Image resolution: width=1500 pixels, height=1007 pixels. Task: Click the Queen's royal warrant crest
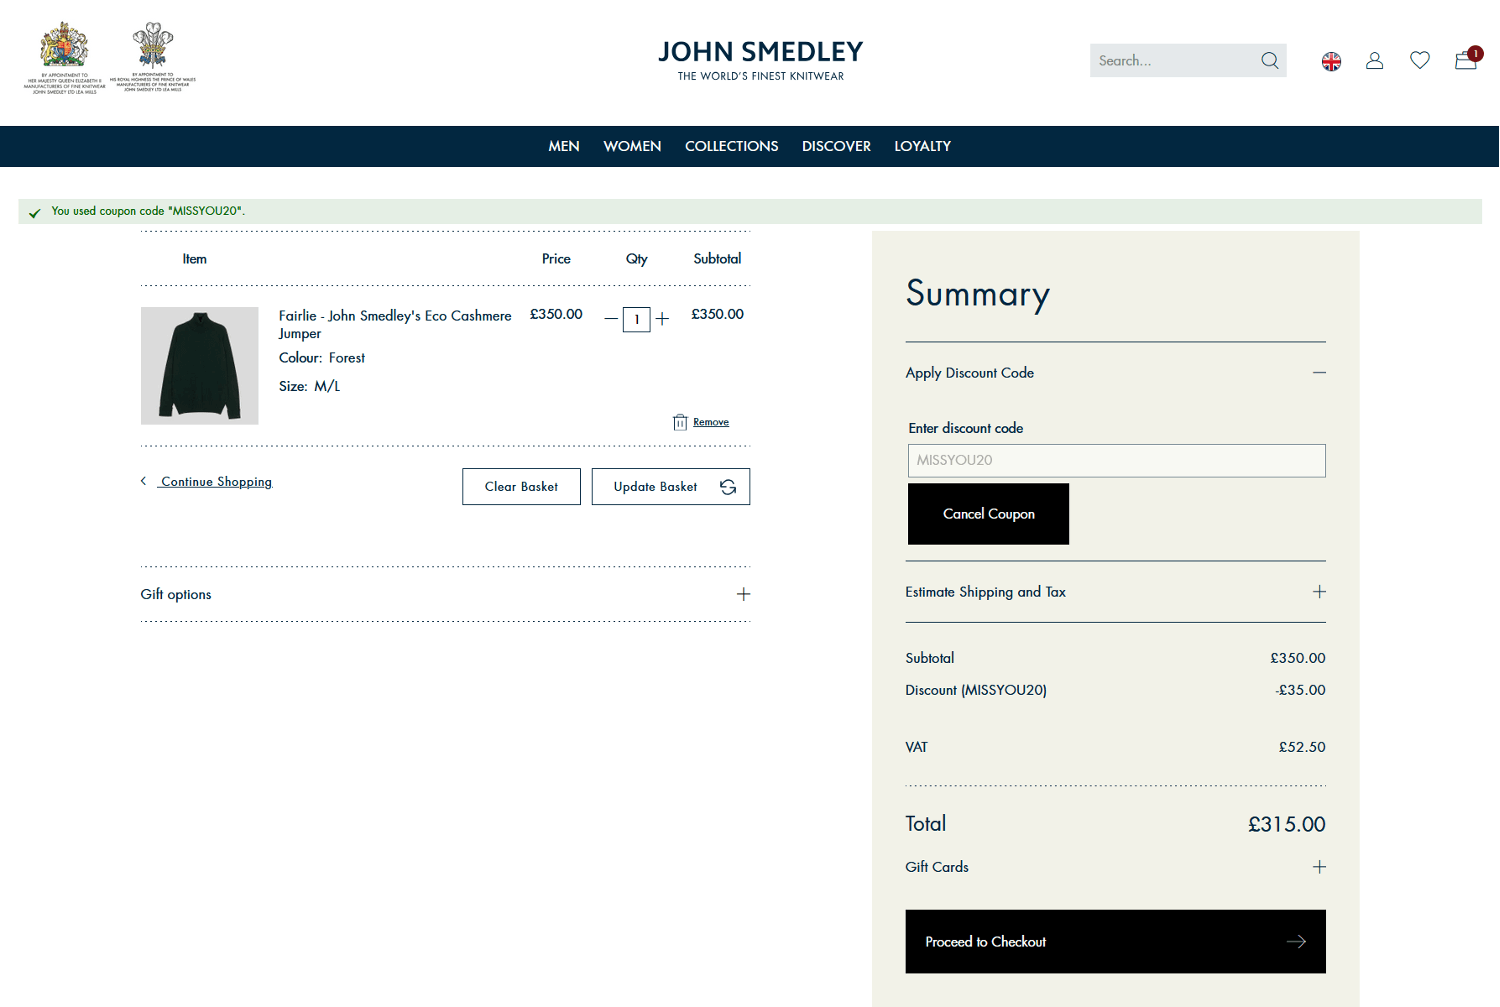pyautogui.click(x=64, y=57)
